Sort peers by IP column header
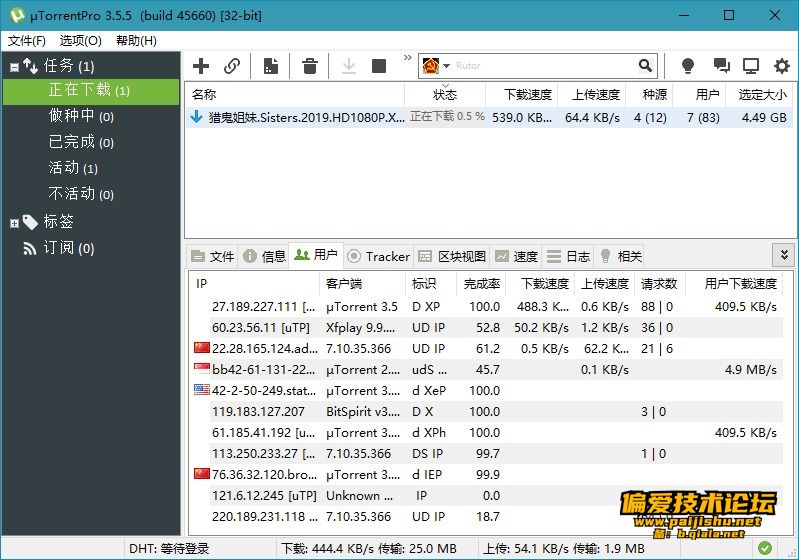This screenshot has height=560, width=799. pos(254,283)
